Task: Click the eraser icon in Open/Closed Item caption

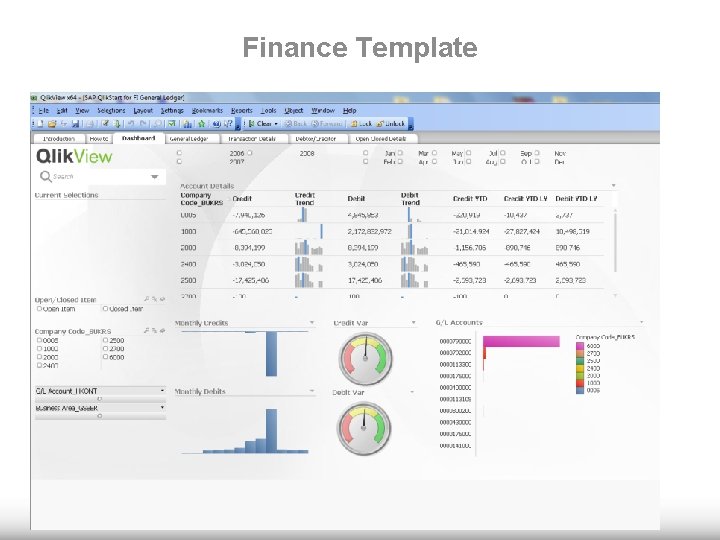Action: click(162, 299)
